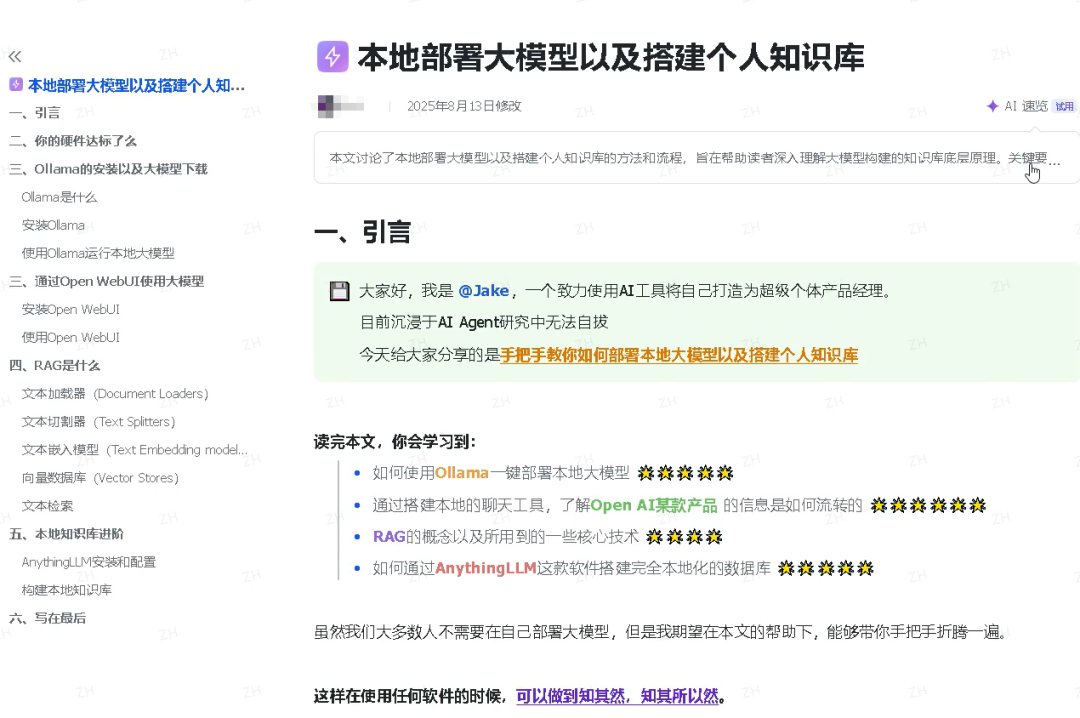
Task: Select document title in the sidebar outline
Action: (136, 85)
